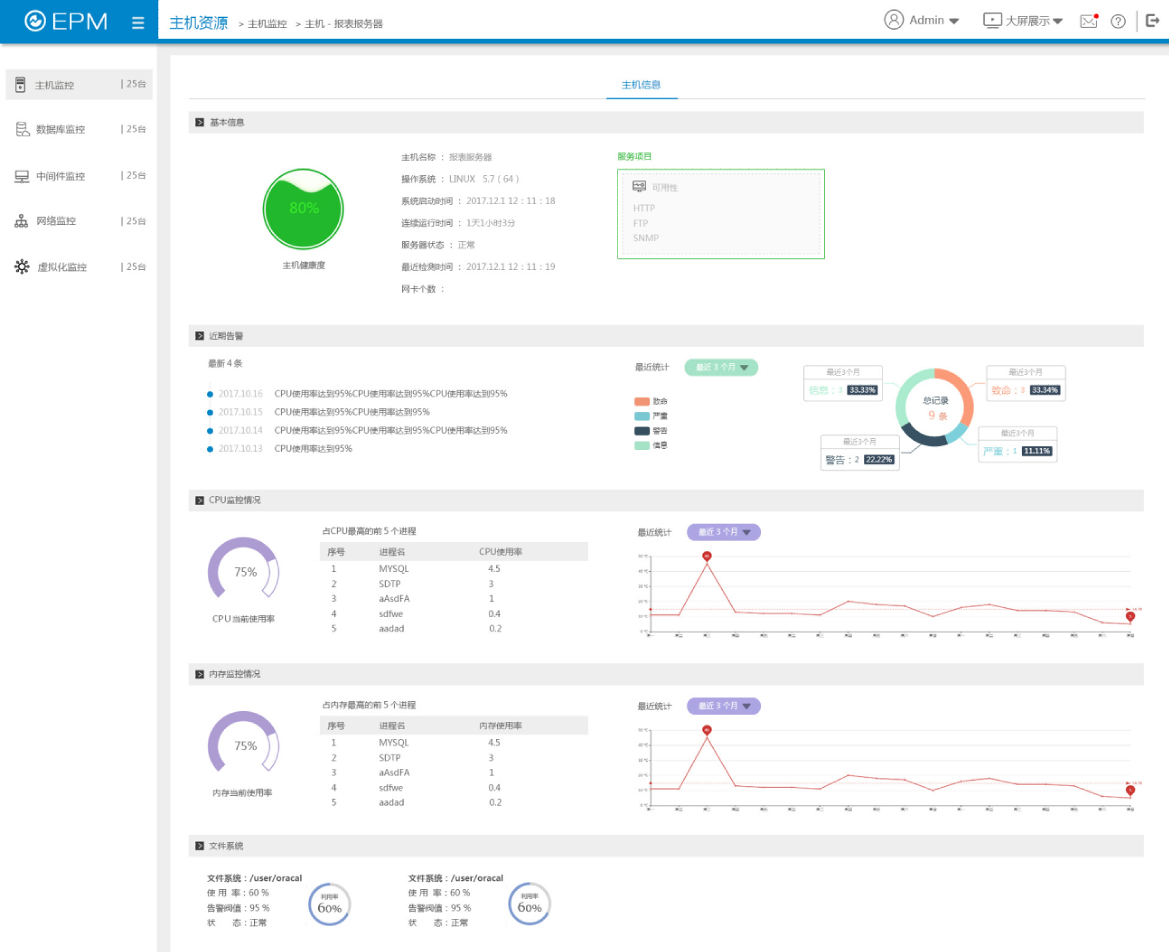Open the Admin dropdown arrow

click(x=954, y=22)
